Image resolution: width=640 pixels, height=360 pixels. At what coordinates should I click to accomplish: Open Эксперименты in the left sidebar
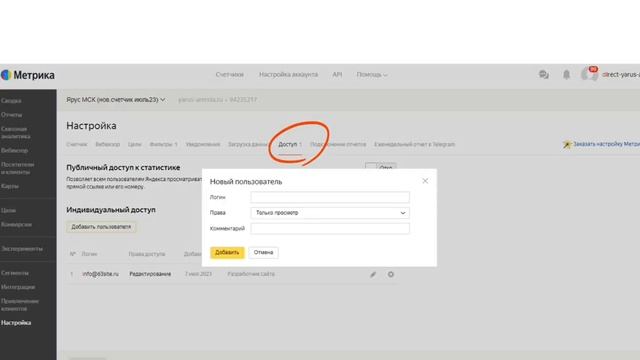click(x=22, y=249)
